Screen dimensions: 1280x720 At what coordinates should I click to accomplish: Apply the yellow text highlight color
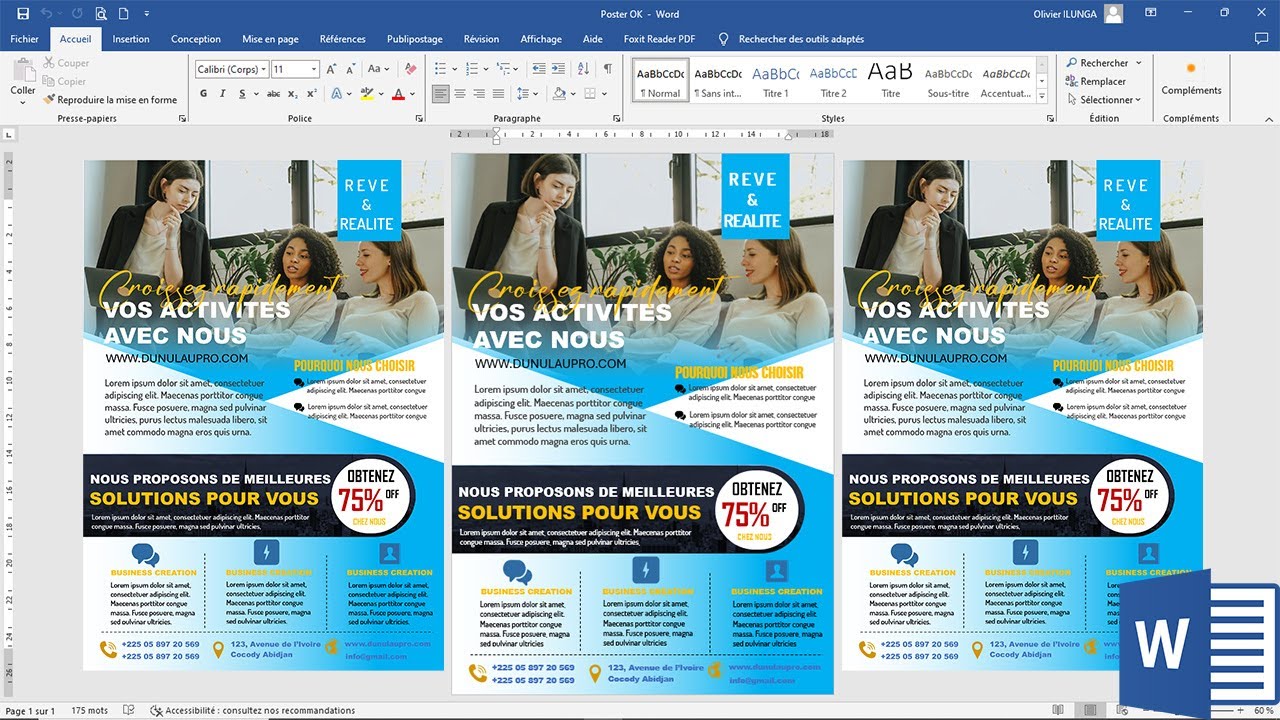(367, 94)
